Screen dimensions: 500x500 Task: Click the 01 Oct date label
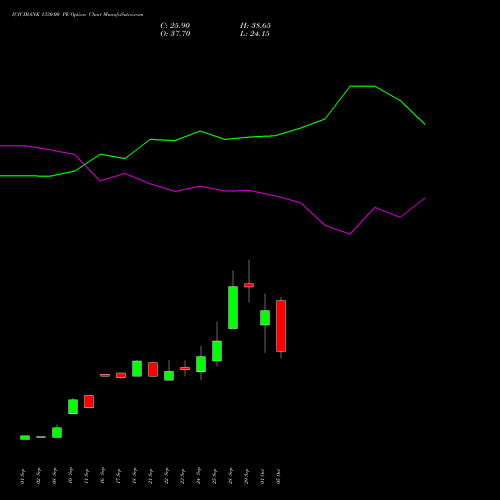click(x=262, y=476)
